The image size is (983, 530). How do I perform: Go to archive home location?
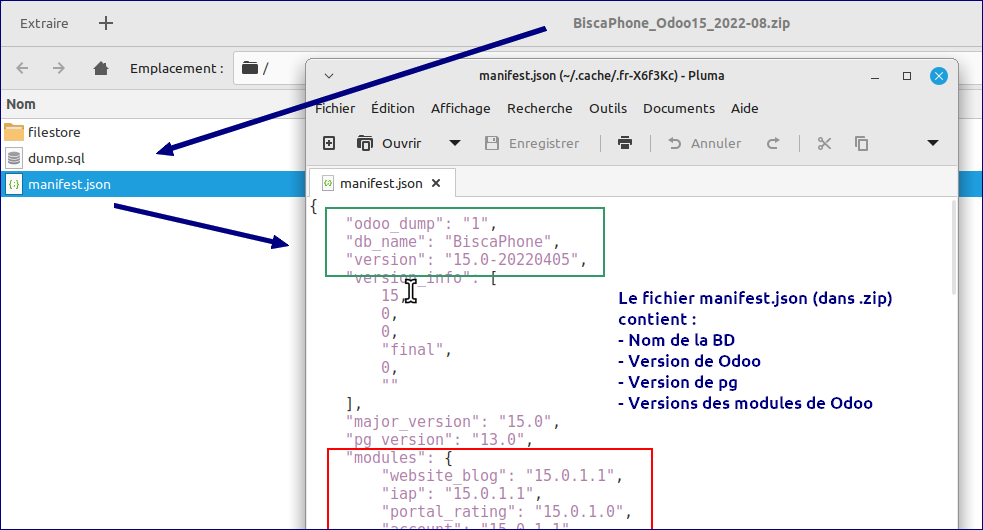pos(101,68)
